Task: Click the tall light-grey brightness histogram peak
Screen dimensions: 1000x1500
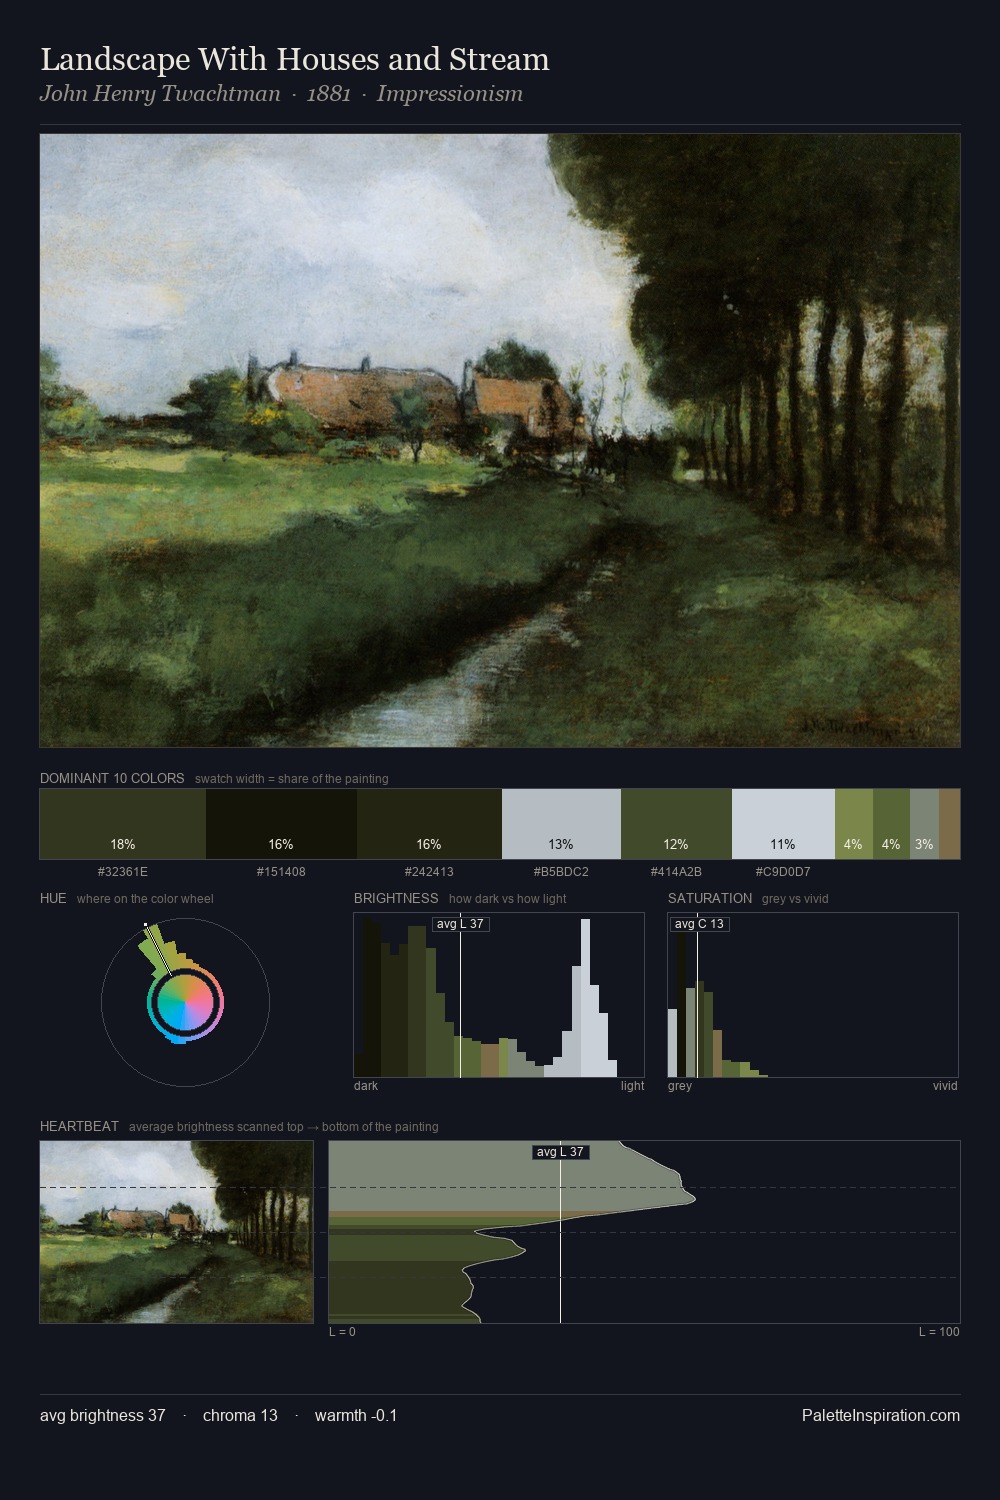Action: [585, 1000]
